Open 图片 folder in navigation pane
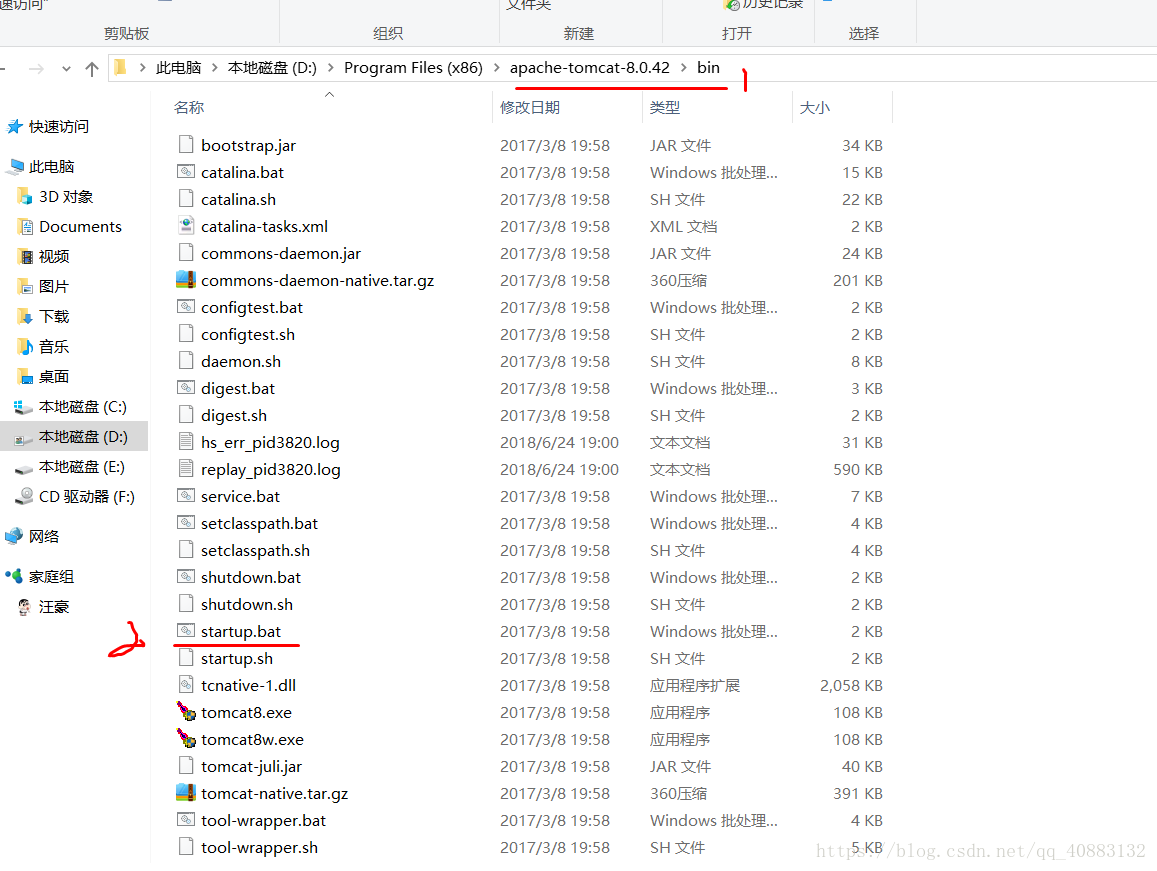The image size is (1157, 871). 54,286
